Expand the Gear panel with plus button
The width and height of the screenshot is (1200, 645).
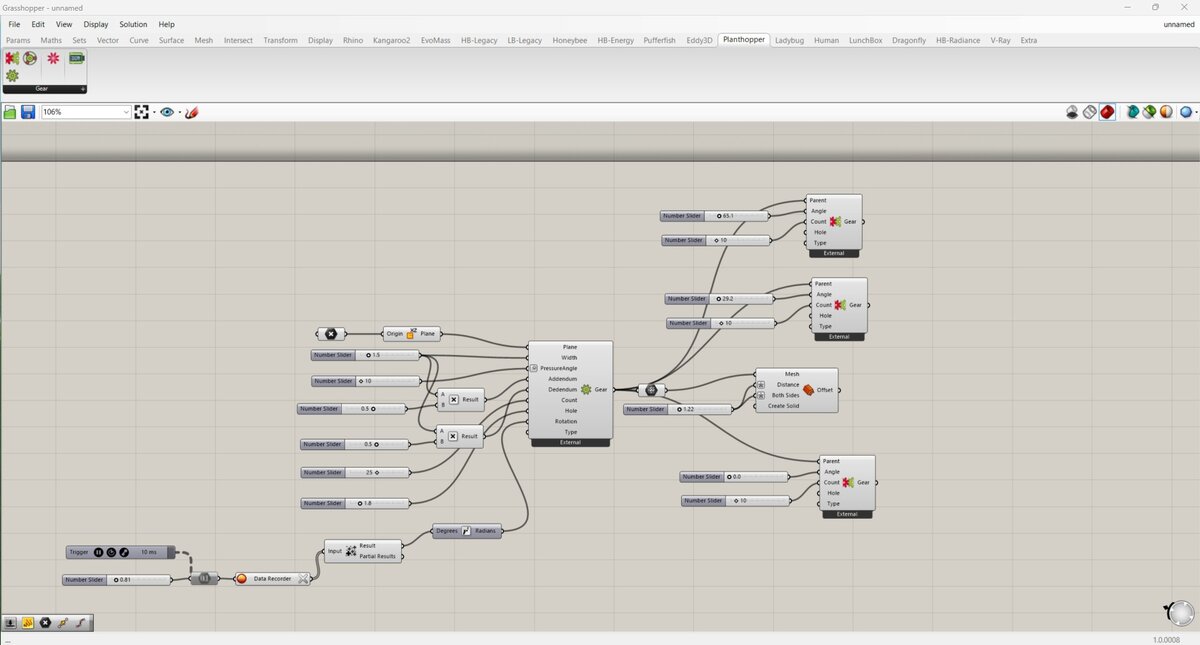[83, 89]
